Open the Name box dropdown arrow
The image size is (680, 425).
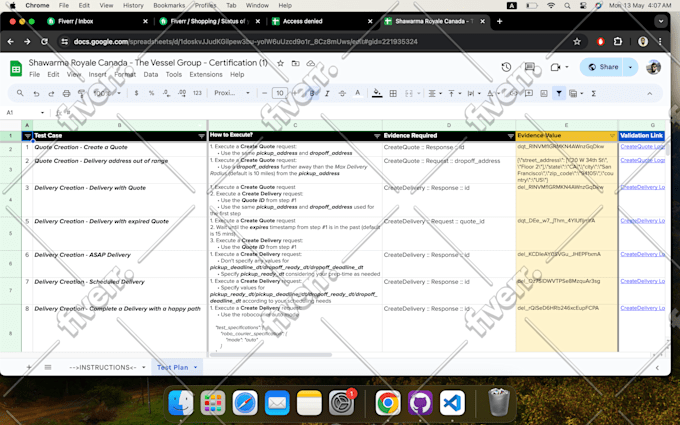tap(42, 113)
